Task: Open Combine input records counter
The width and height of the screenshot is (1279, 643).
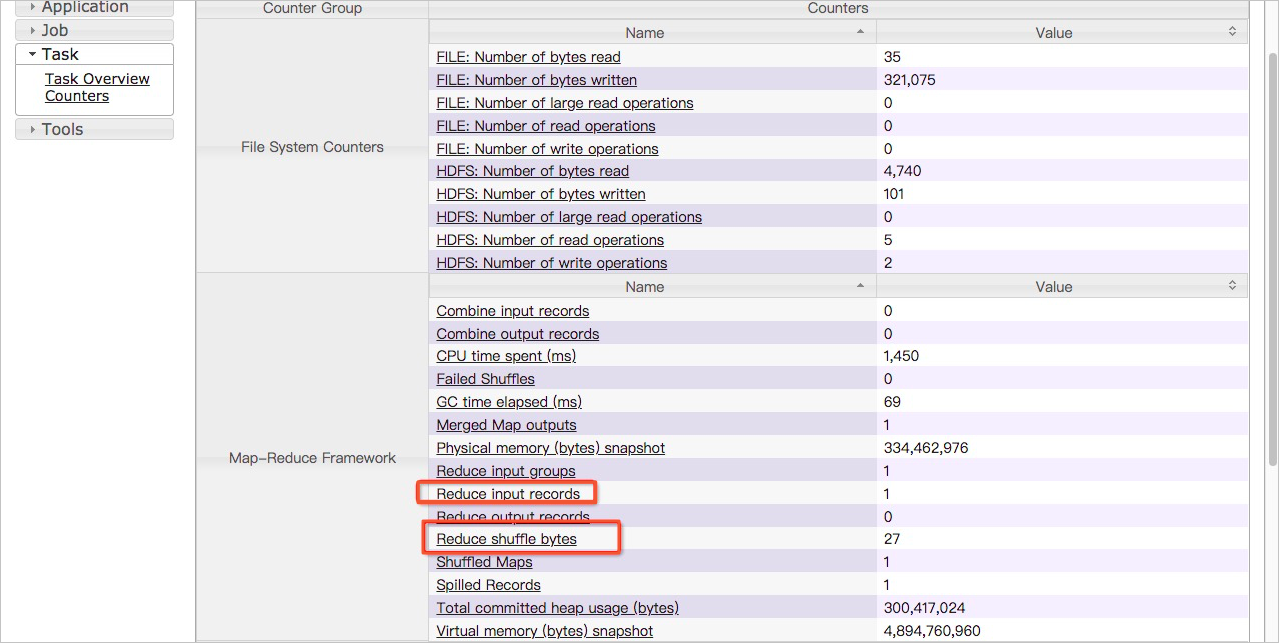Action: [x=513, y=311]
